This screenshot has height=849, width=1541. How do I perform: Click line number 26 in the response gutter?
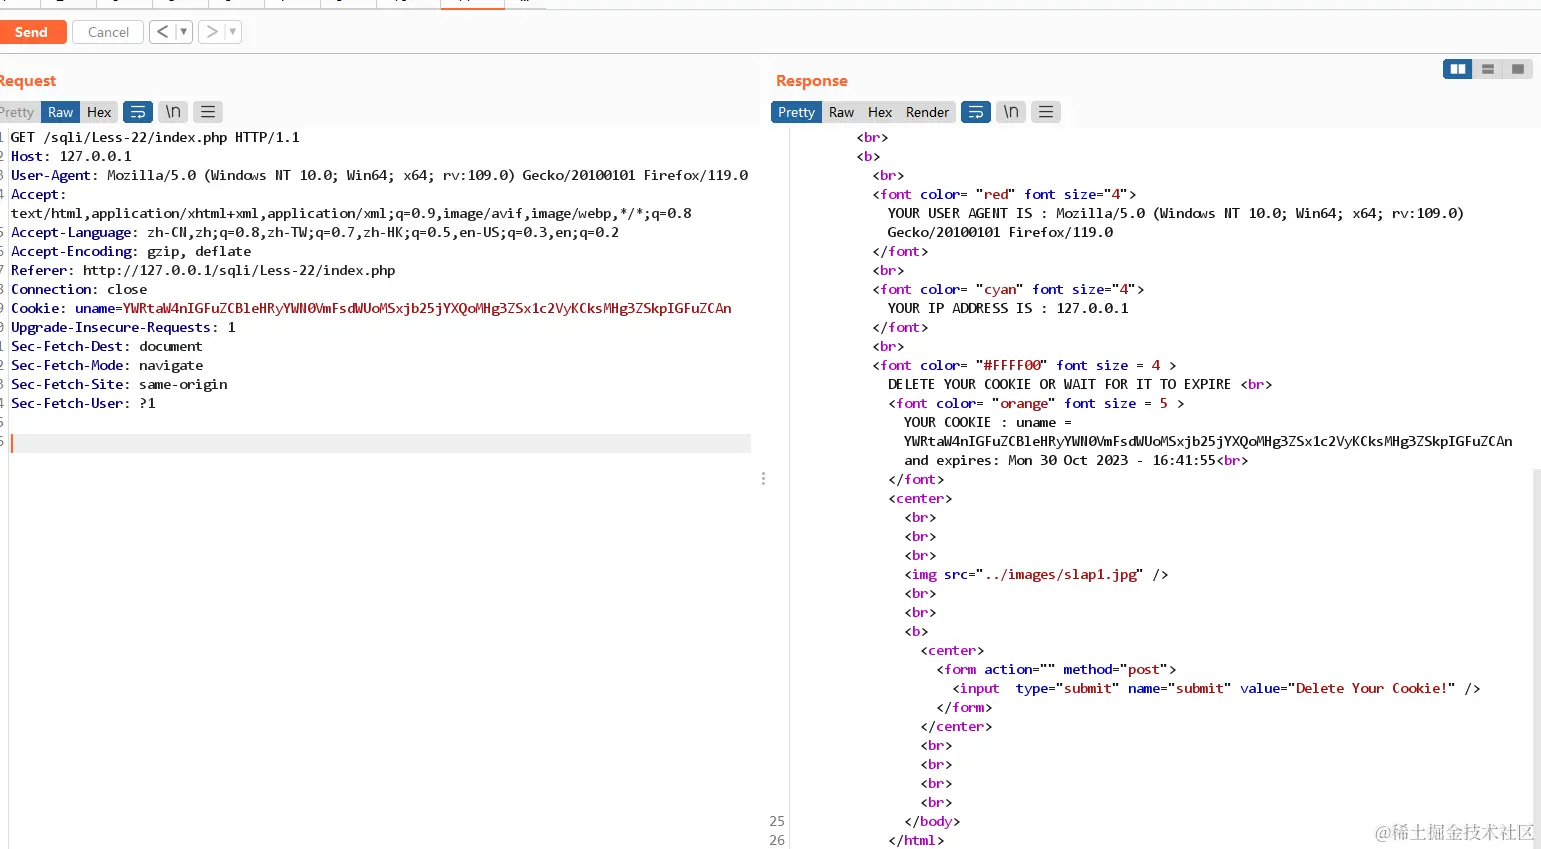[x=777, y=840]
